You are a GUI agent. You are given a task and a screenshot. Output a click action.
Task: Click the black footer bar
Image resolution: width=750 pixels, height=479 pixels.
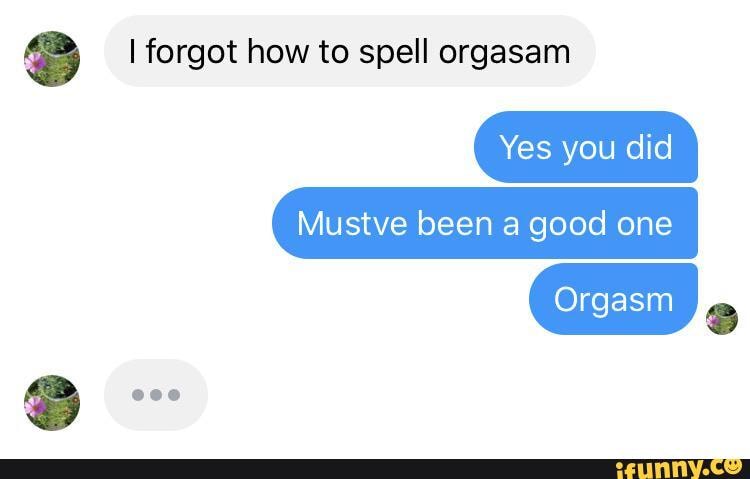coord(375,469)
